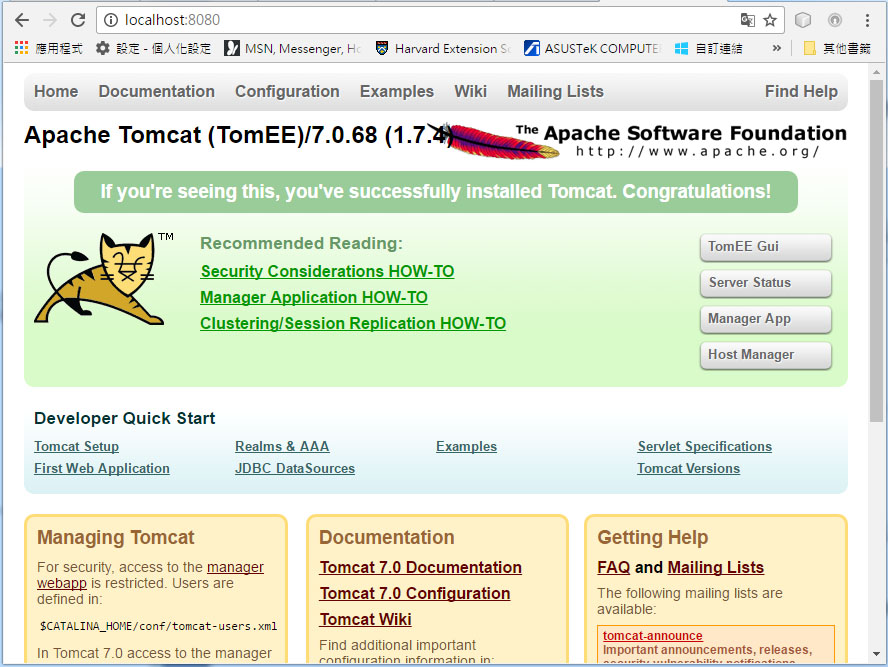Image resolution: width=888 pixels, height=667 pixels.
Task: Open Manager Application HOW-TO link
Action: point(314,297)
